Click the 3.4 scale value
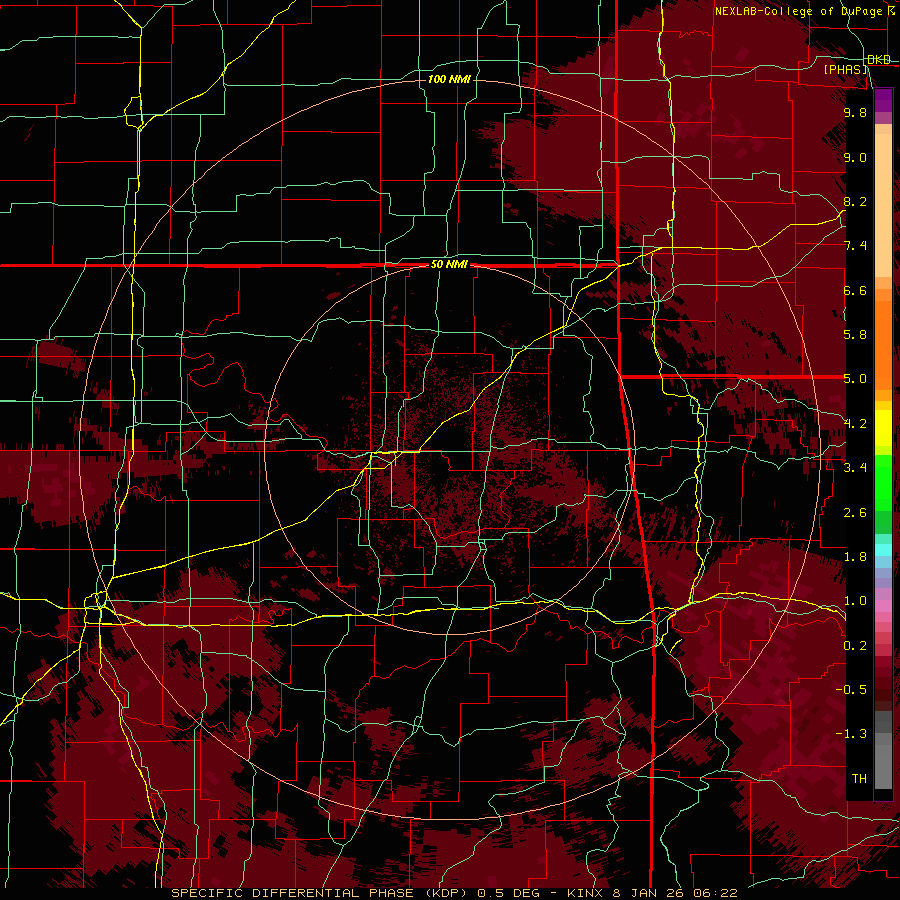 click(855, 468)
